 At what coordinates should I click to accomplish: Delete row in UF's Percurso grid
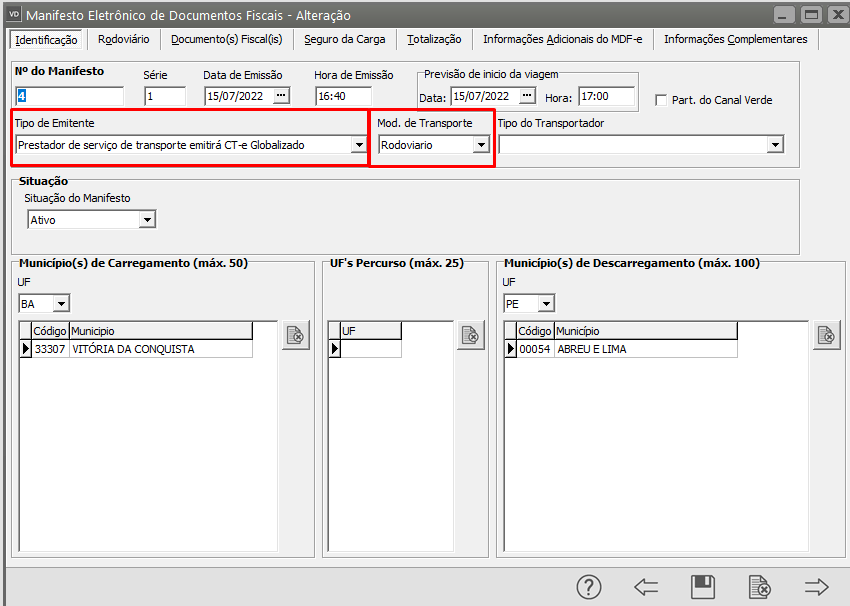coord(471,336)
